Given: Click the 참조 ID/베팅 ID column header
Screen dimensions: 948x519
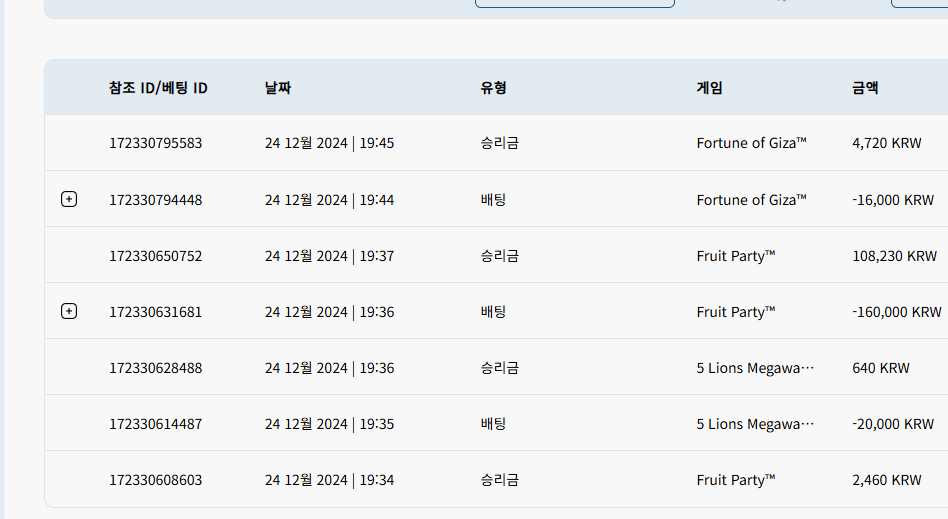Looking at the screenshot, I should [158, 88].
